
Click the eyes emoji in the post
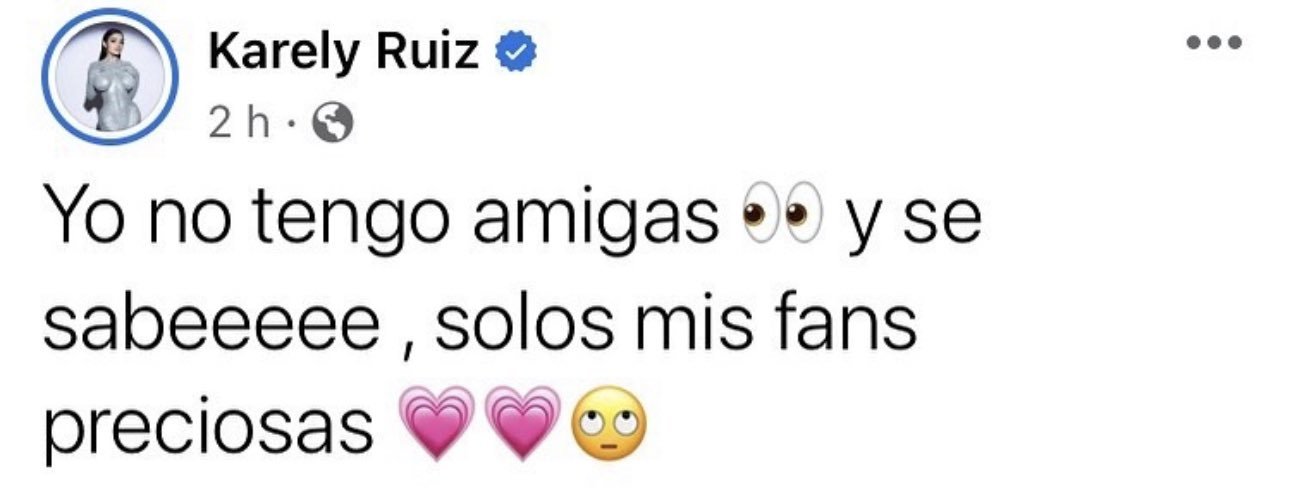click(x=778, y=219)
